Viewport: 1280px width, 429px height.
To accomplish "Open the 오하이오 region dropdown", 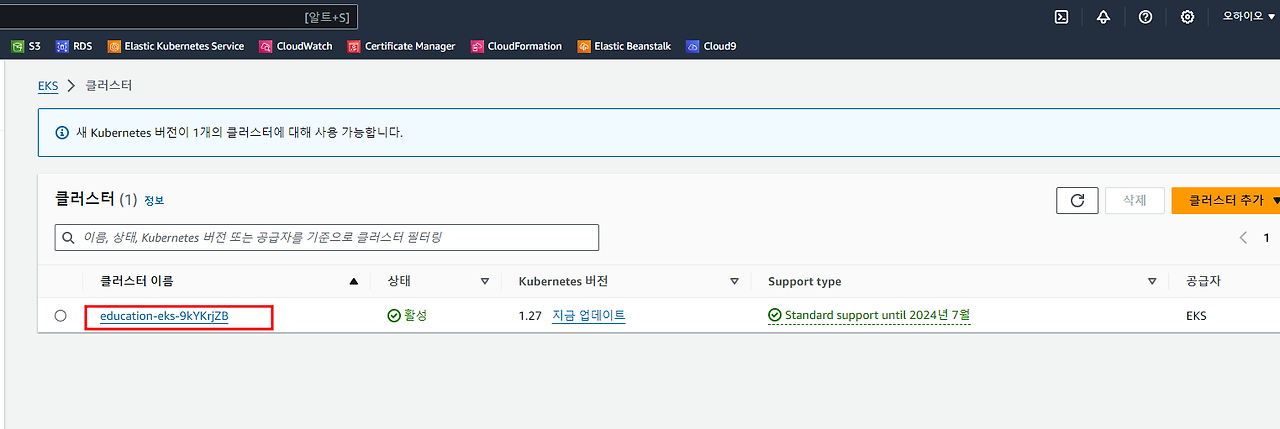I will [x=1248, y=17].
